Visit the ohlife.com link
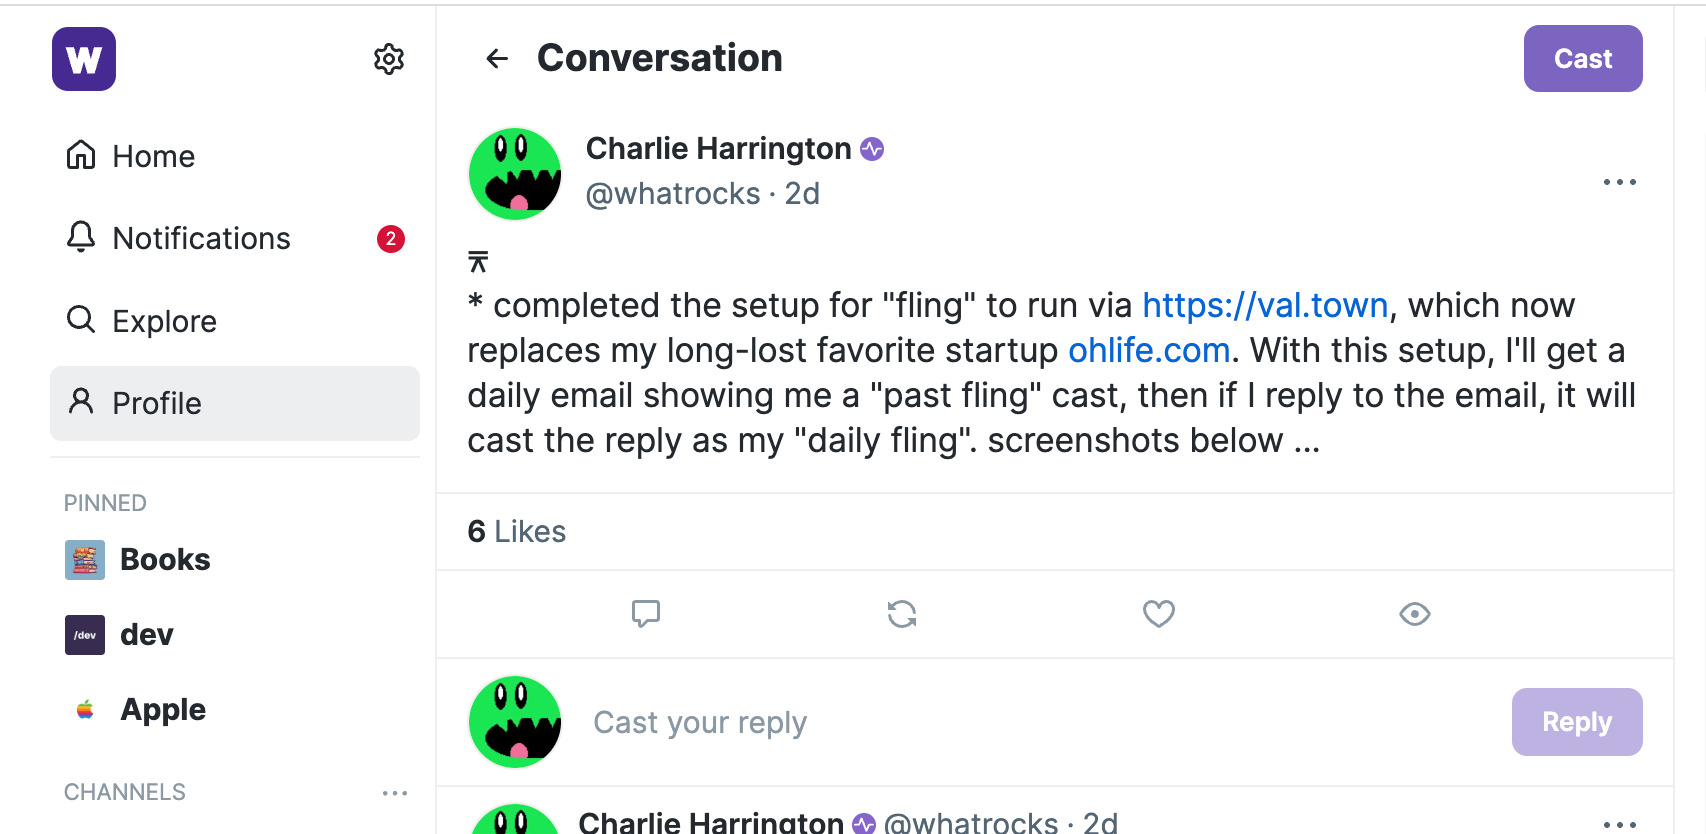Image resolution: width=1706 pixels, height=834 pixels. coord(1148,350)
